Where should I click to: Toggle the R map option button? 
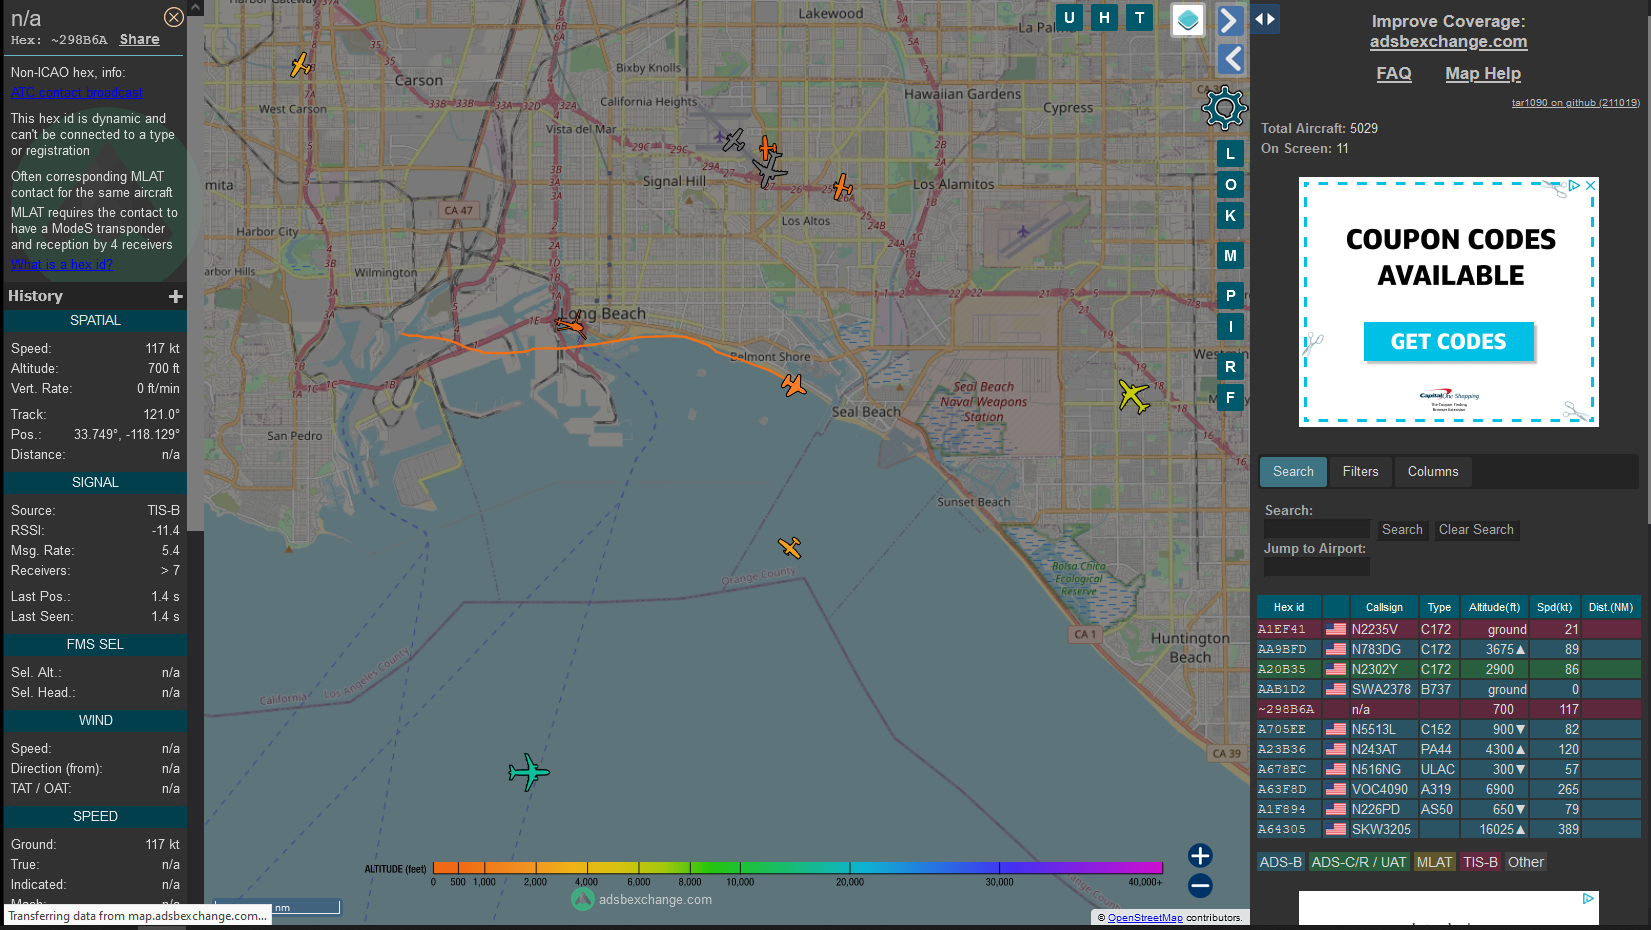coord(1230,367)
